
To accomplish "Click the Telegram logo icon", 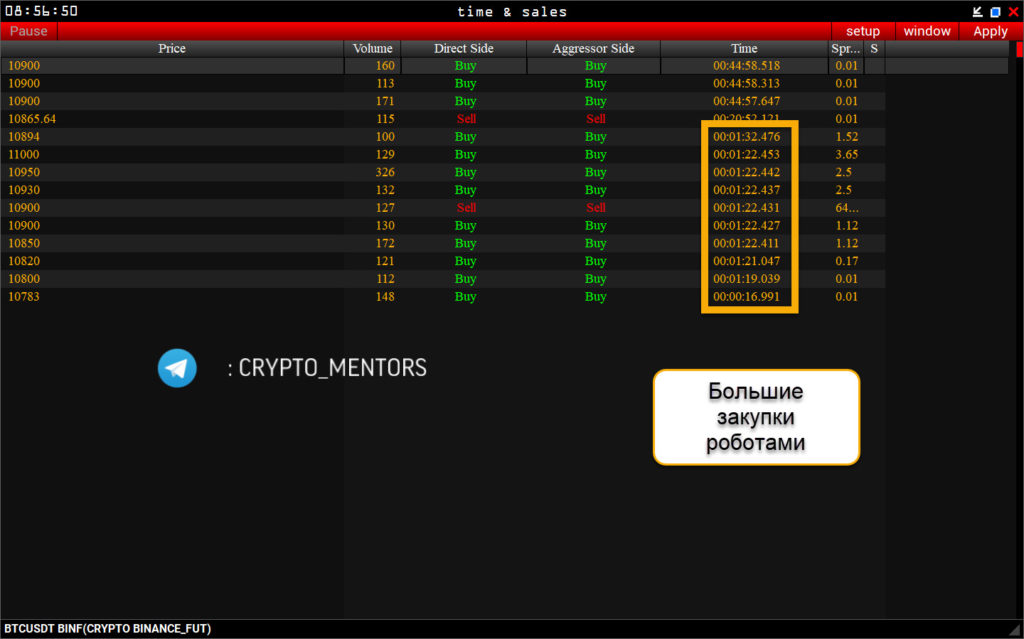I will [x=177, y=368].
